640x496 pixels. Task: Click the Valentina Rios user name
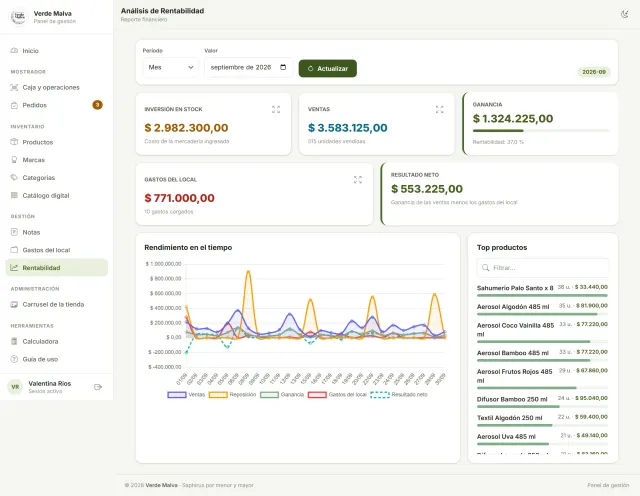tap(49, 383)
